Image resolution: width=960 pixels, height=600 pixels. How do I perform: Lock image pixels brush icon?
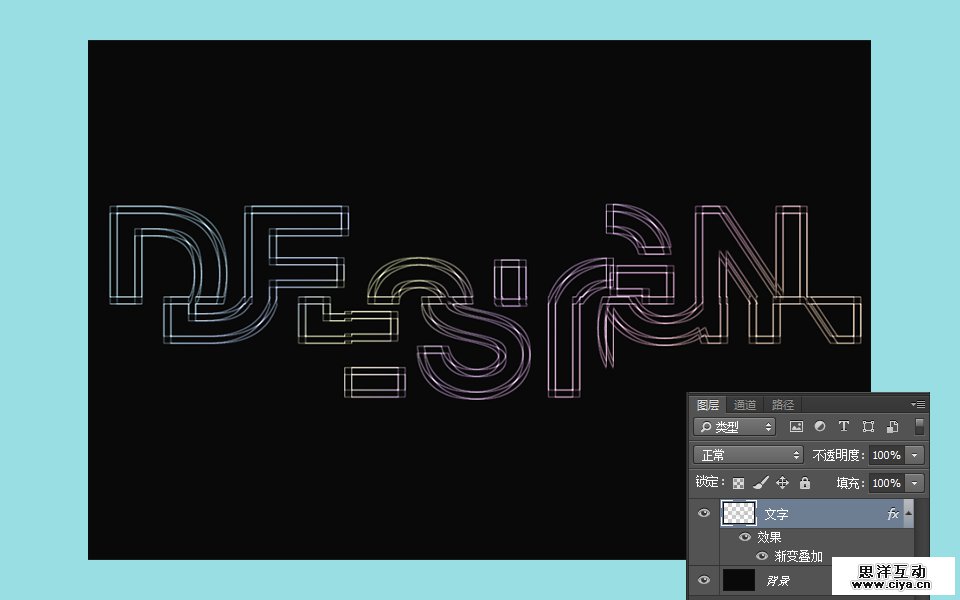(760, 483)
